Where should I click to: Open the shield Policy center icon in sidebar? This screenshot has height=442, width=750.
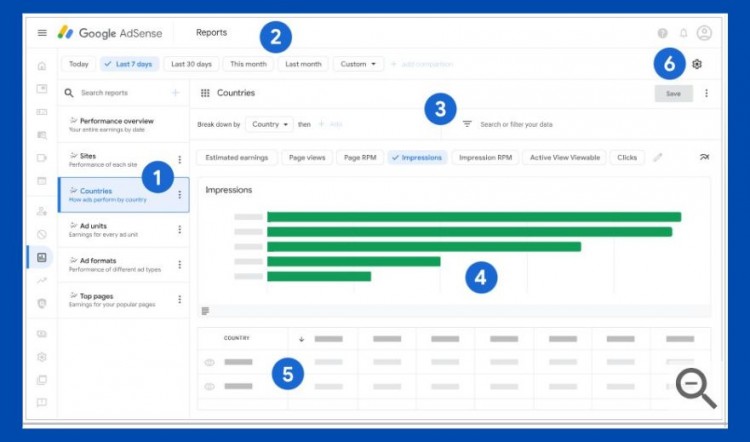(x=42, y=303)
